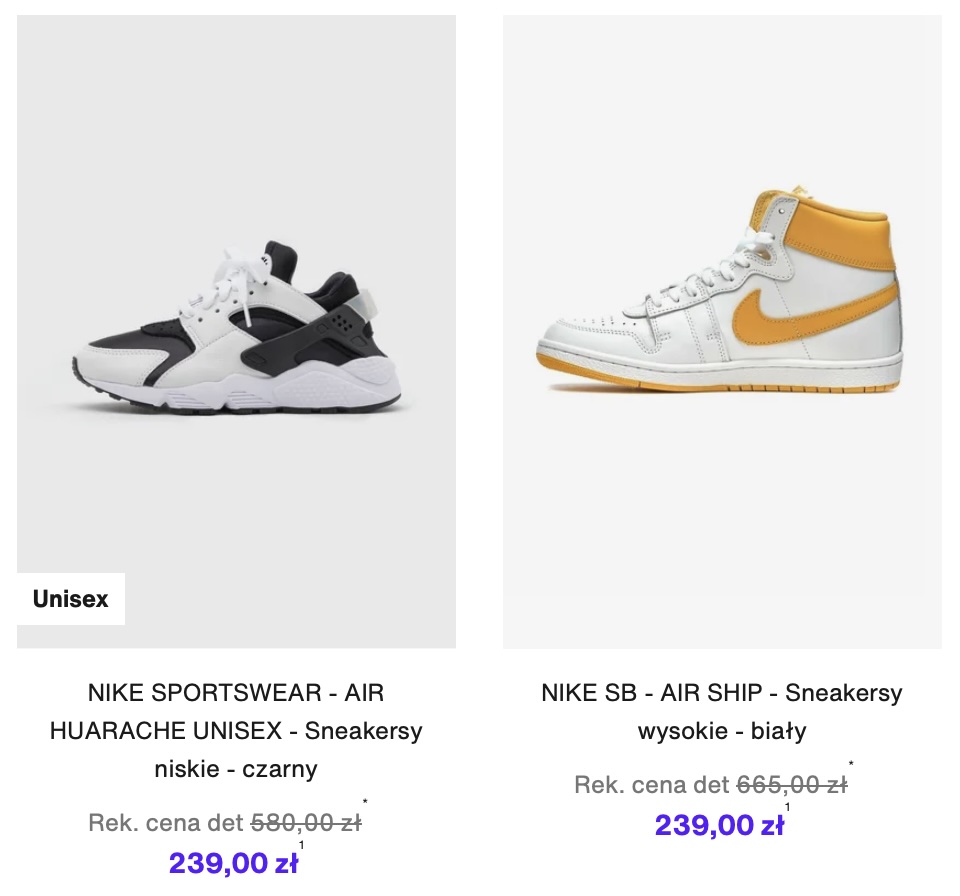
Task: Click footnote marker 1 on Air Ship price
Action: pos(788,807)
